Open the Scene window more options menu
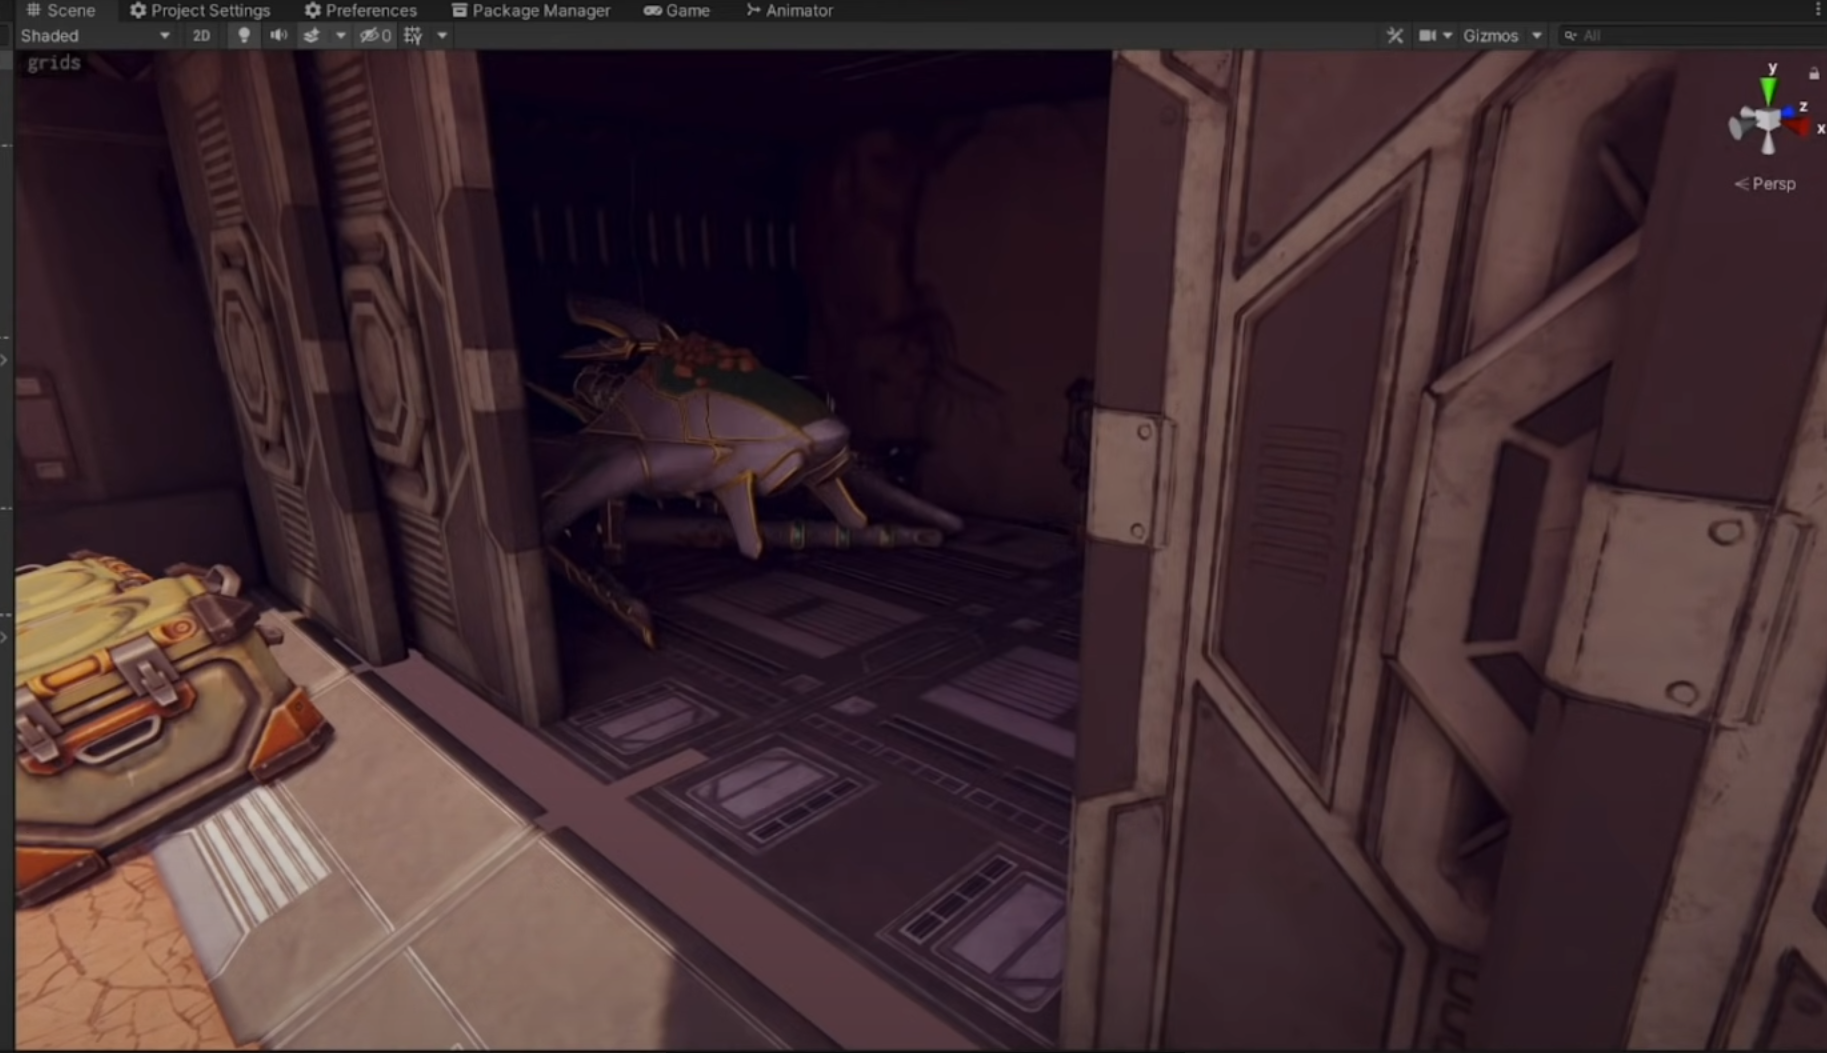The height and width of the screenshot is (1053, 1827). click(1817, 10)
